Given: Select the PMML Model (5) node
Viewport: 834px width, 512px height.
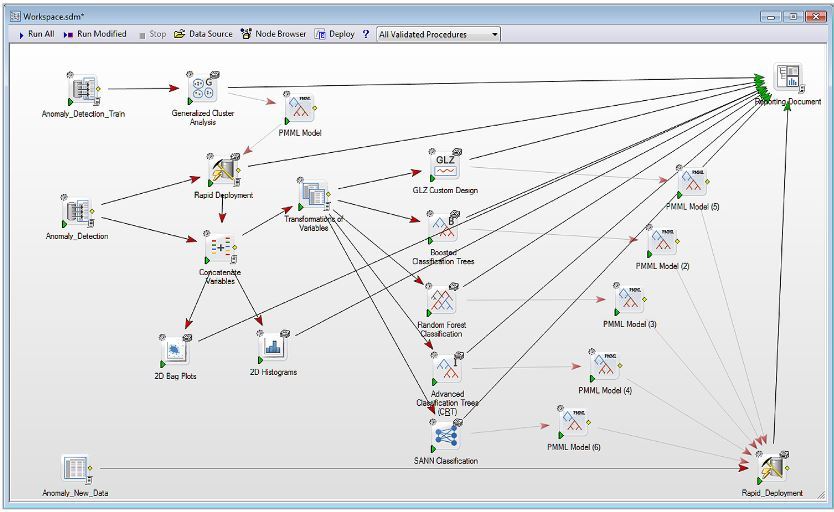Looking at the screenshot, I should 693,182.
